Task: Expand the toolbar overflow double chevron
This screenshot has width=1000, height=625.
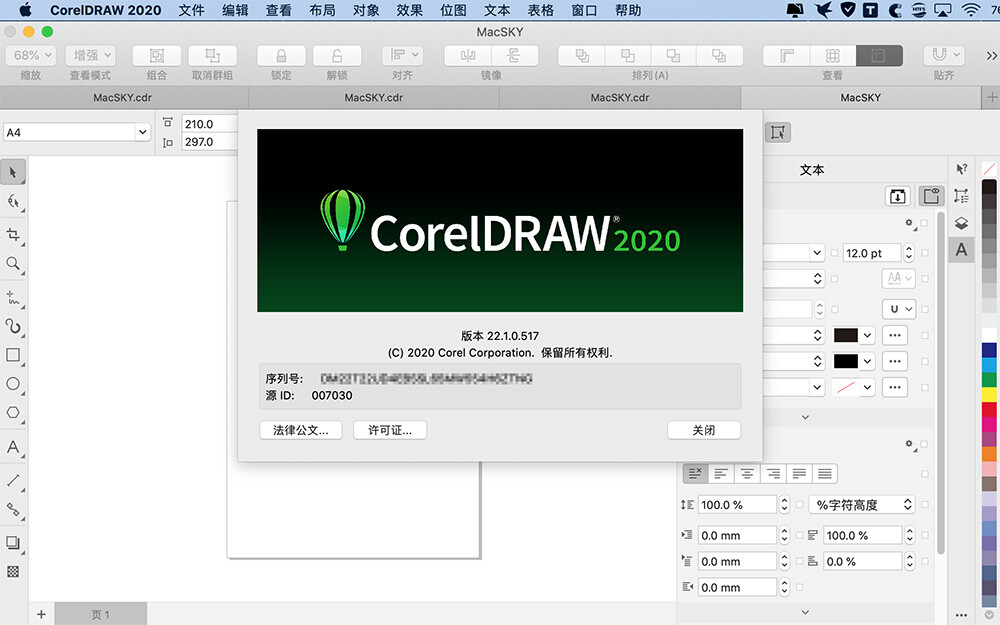Action: click(992, 56)
